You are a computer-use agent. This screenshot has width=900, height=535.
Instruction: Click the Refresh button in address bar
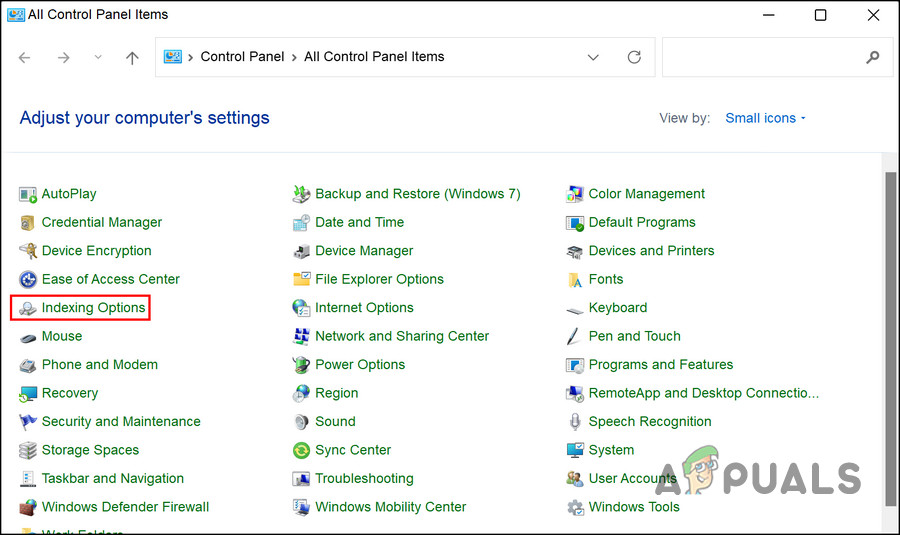(634, 58)
